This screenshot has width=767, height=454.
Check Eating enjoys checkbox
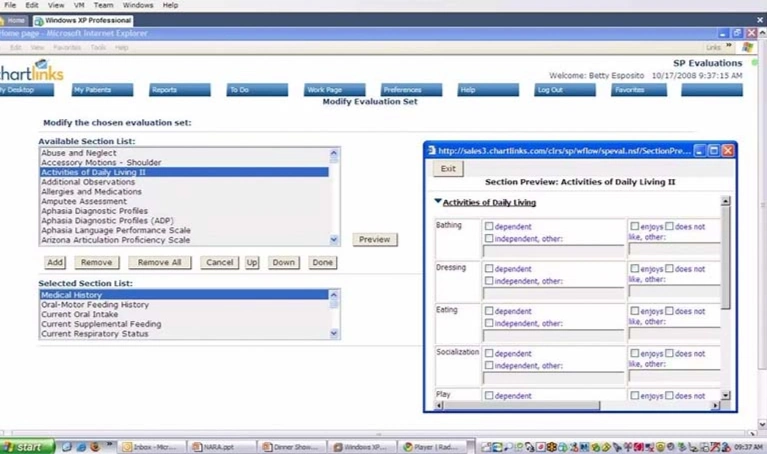(634, 311)
